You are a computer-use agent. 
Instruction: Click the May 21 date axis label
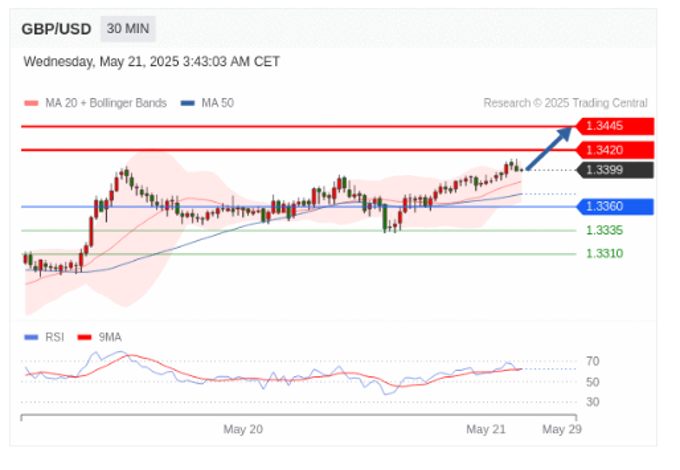click(x=486, y=429)
